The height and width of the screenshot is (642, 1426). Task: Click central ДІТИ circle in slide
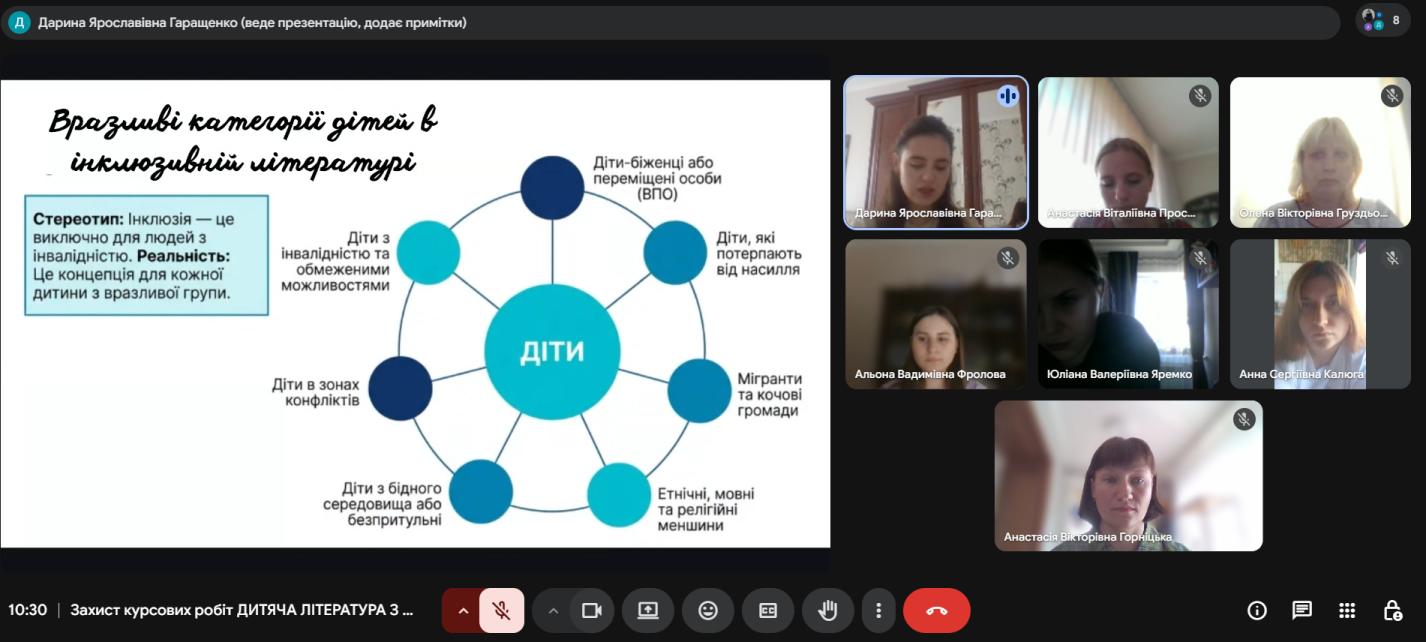pos(551,351)
